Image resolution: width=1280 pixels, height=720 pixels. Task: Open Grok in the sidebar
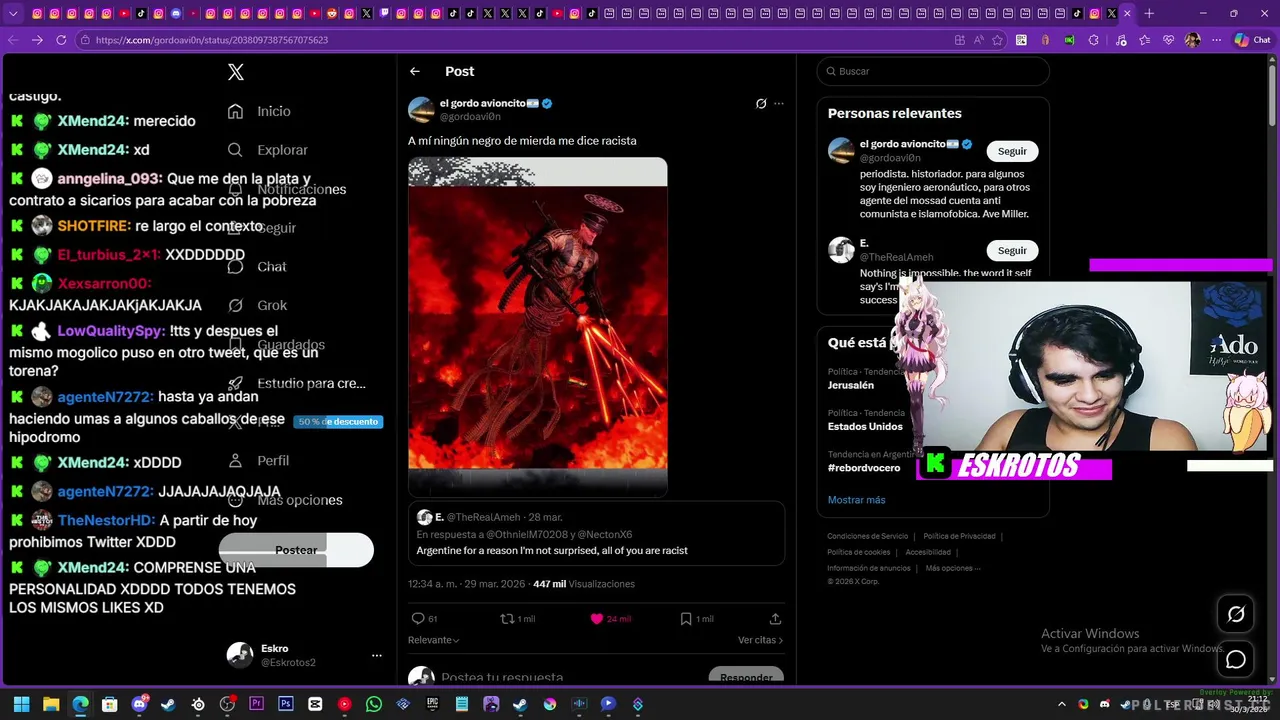[257, 305]
